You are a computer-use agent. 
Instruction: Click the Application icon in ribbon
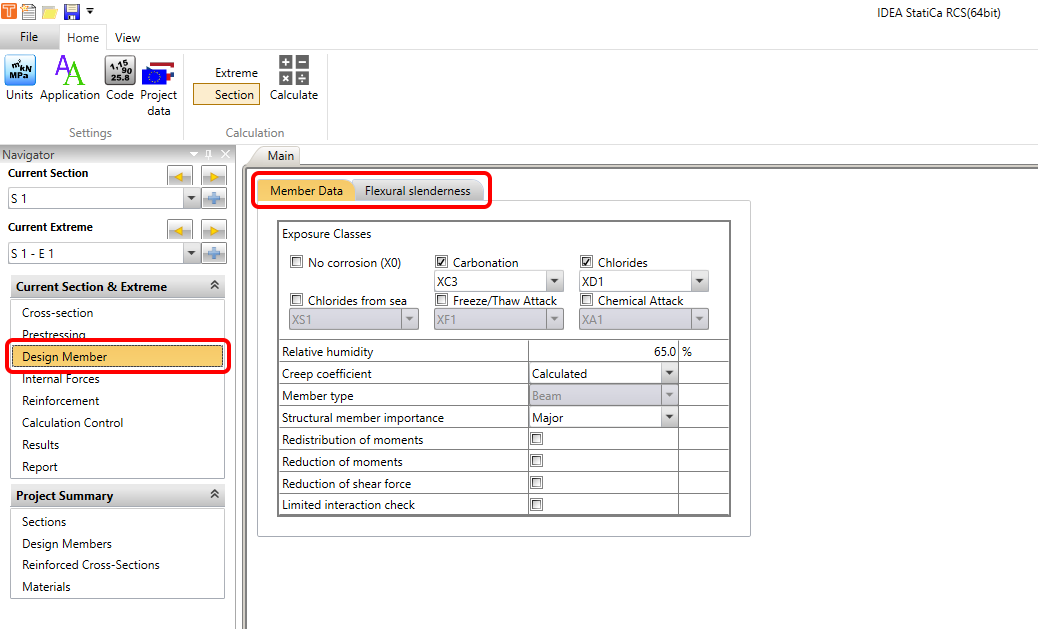69,72
